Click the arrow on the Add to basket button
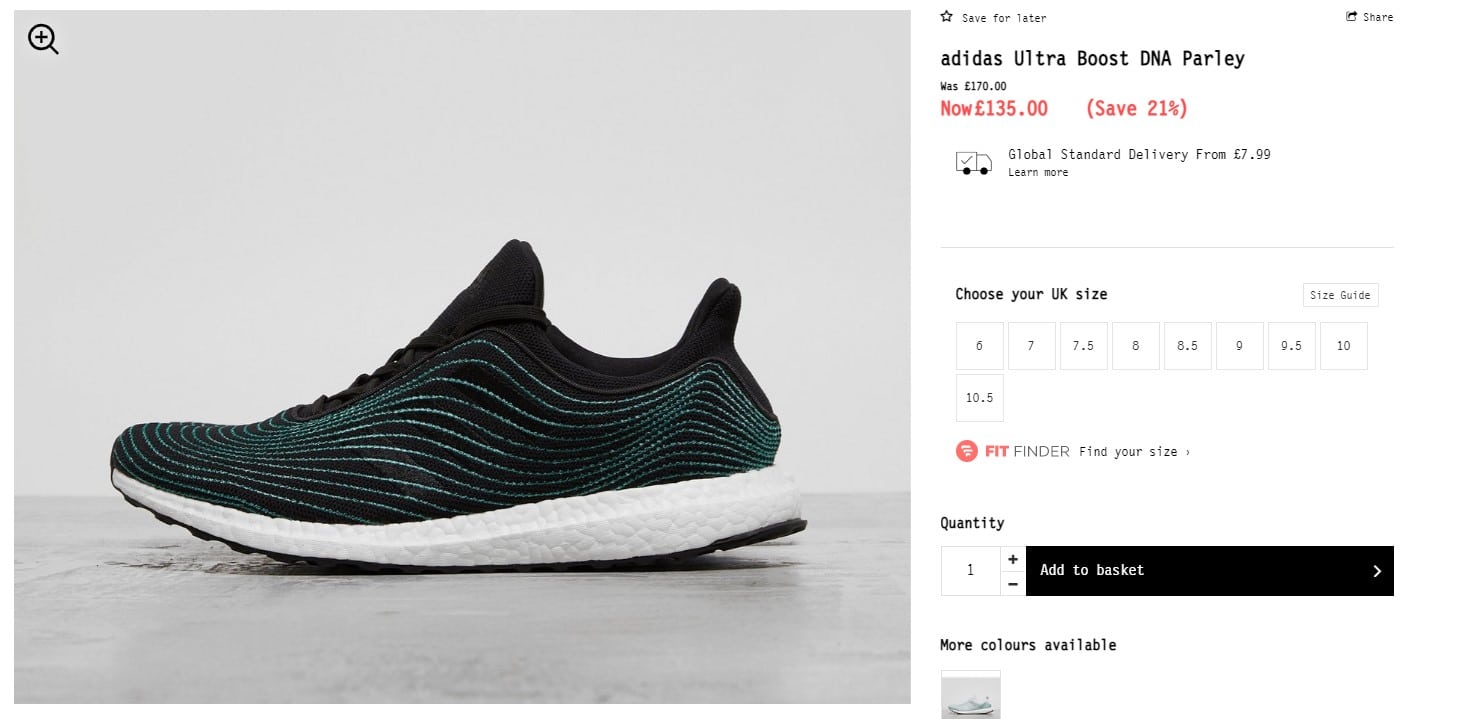The image size is (1483, 719). pyautogui.click(x=1376, y=571)
